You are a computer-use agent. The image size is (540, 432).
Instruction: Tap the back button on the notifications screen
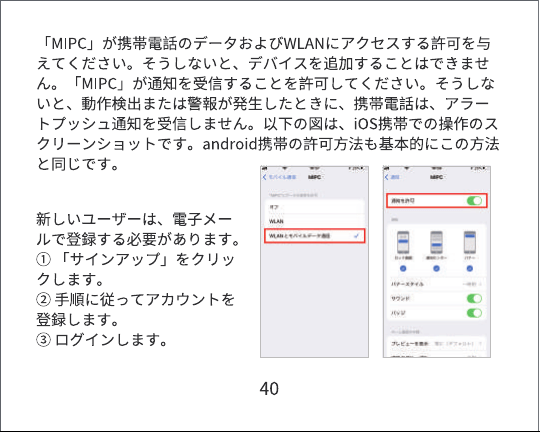click(392, 177)
